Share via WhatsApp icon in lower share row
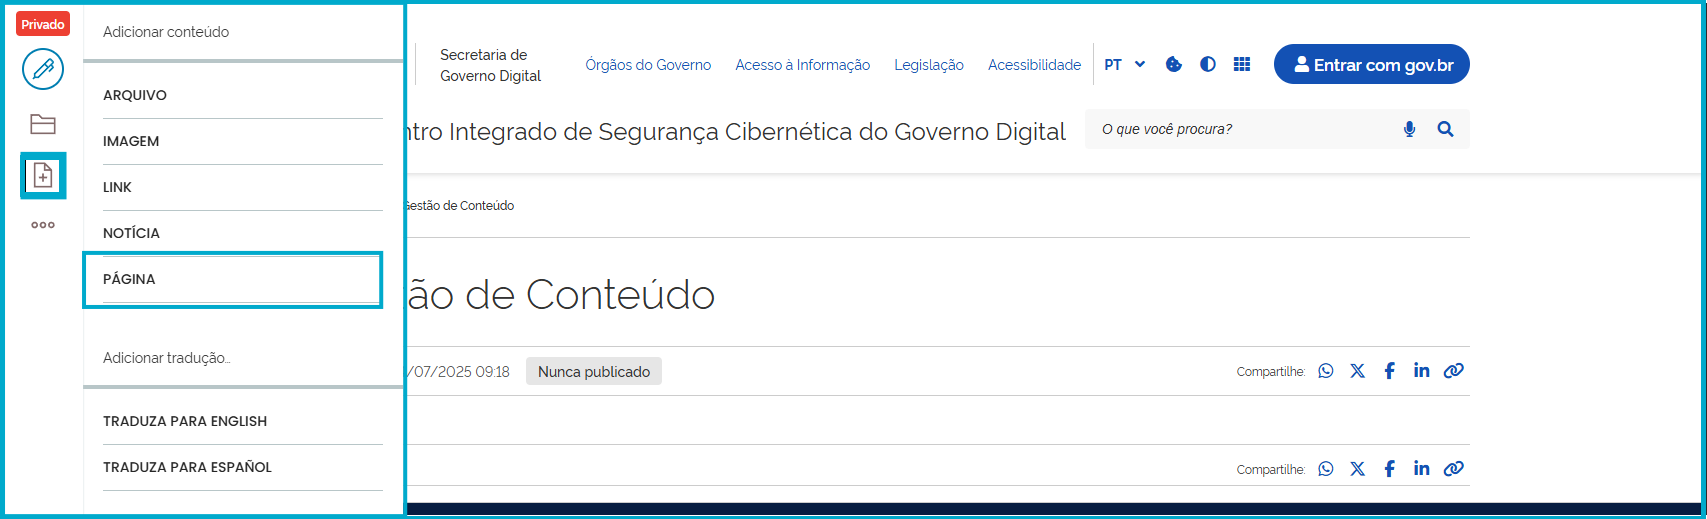Screen dimensions: 1707x519 pyautogui.click(x=1326, y=469)
